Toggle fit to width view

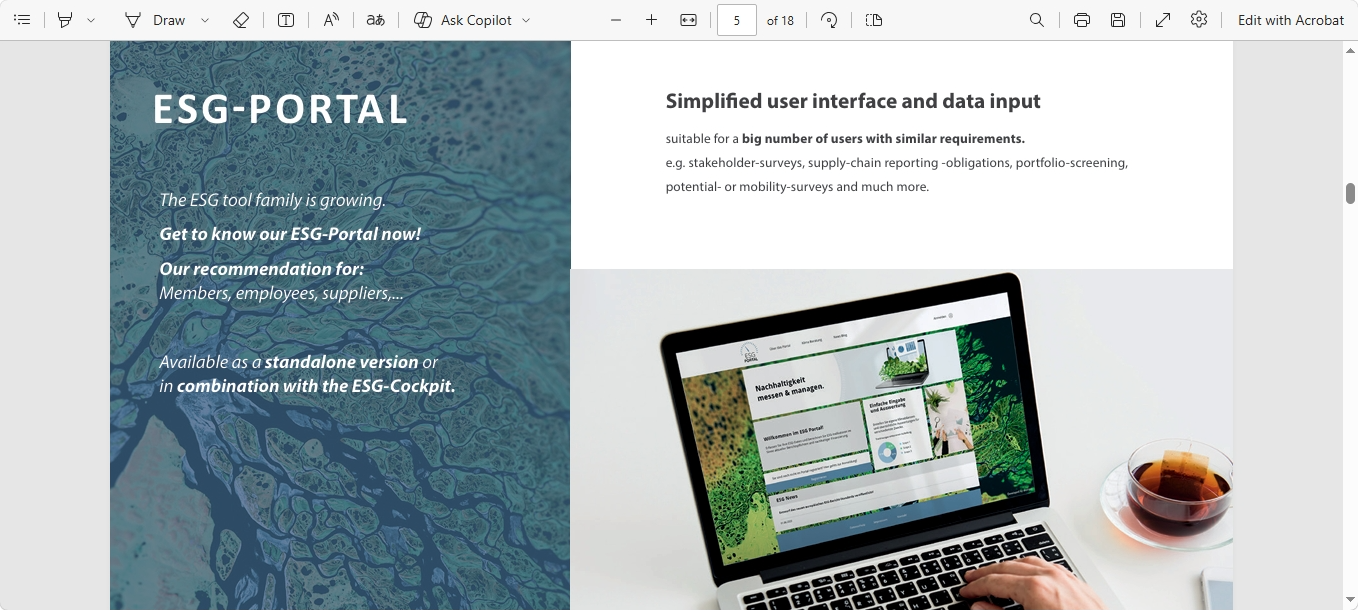tap(688, 20)
